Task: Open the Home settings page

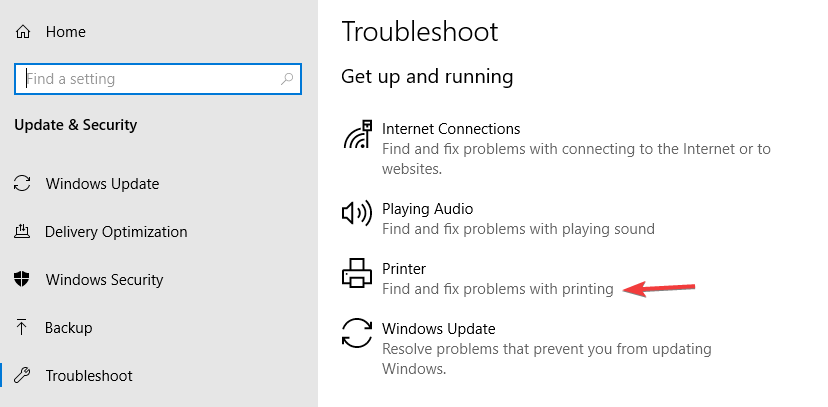Action: pyautogui.click(x=65, y=32)
